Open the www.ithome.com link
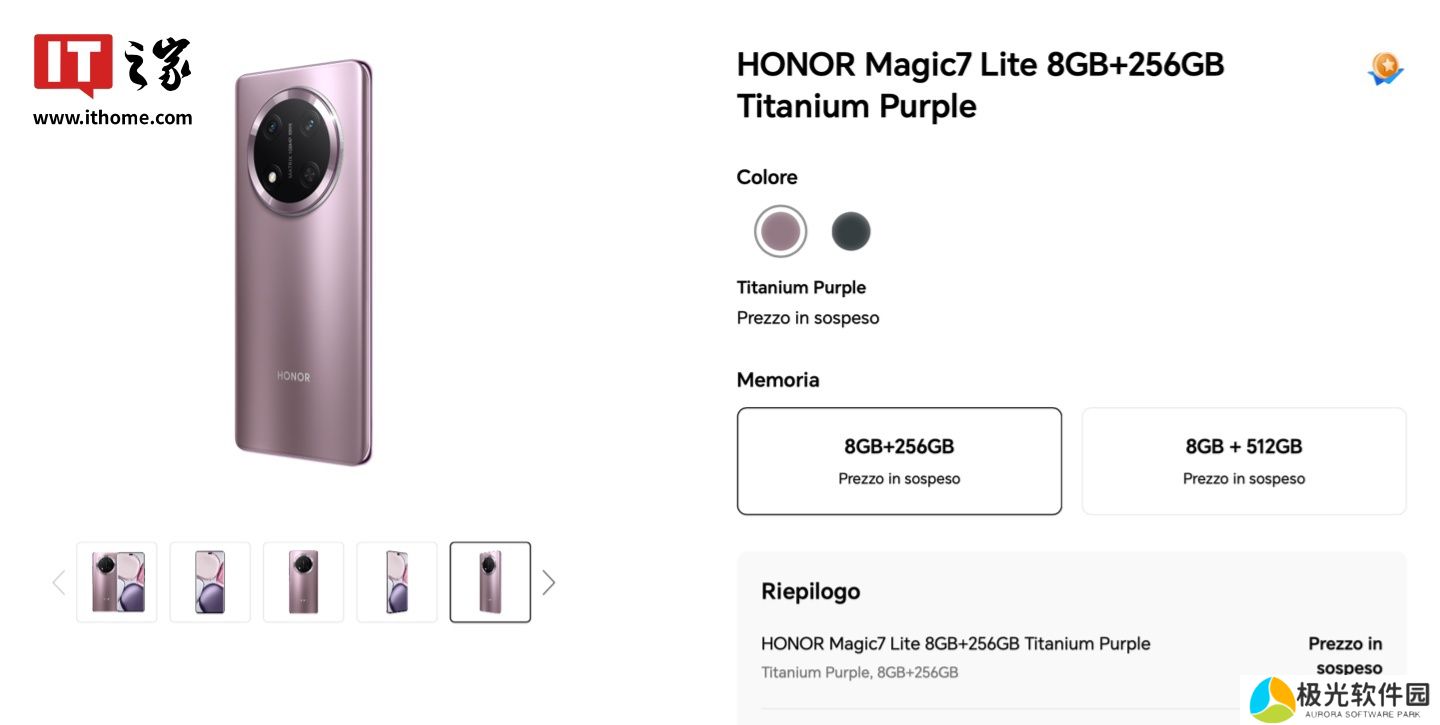 (112, 118)
